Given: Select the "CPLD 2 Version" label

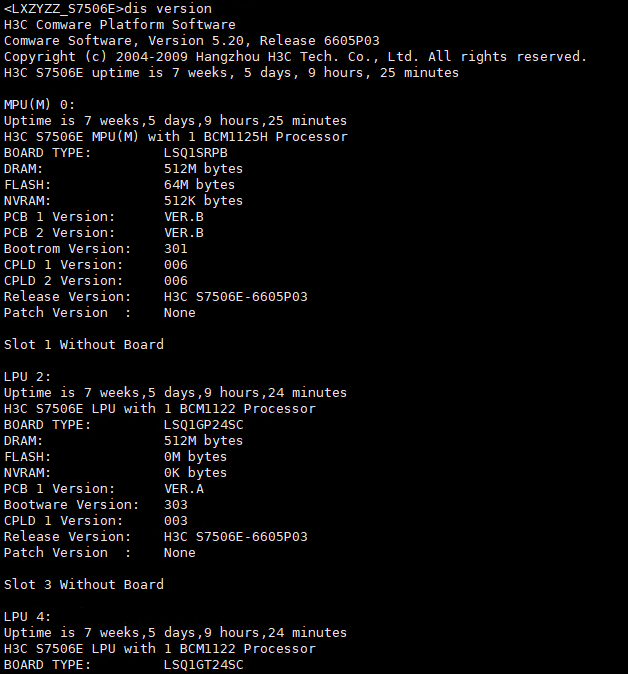Looking at the screenshot, I should tap(64, 281).
